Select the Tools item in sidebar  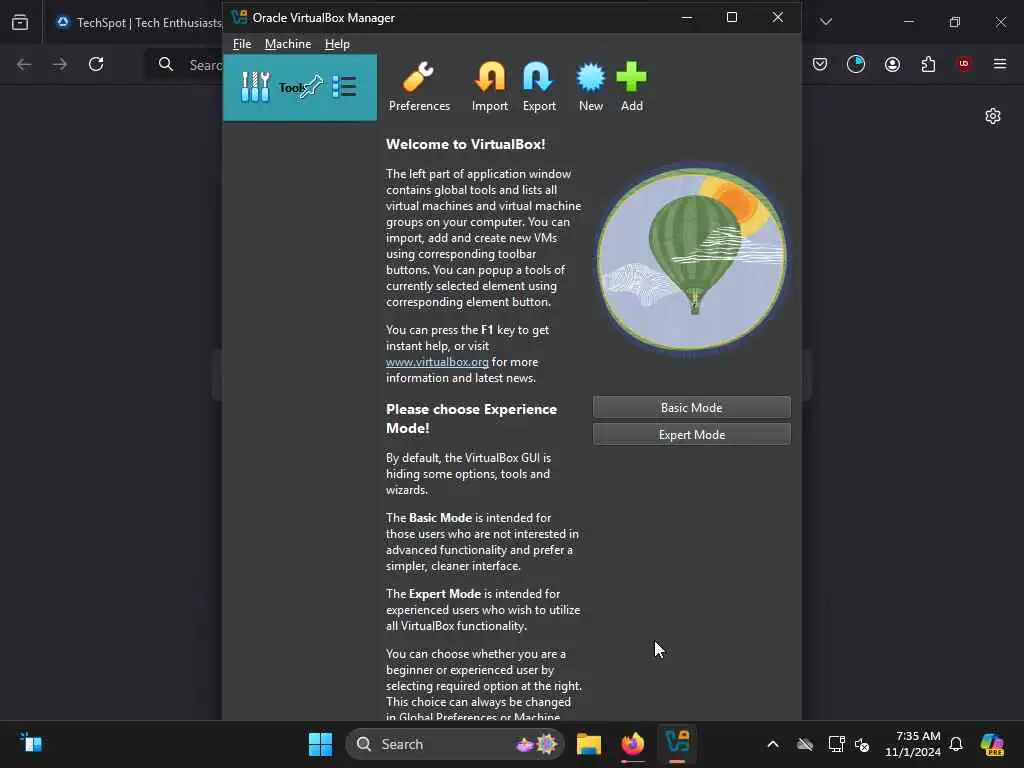300,88
